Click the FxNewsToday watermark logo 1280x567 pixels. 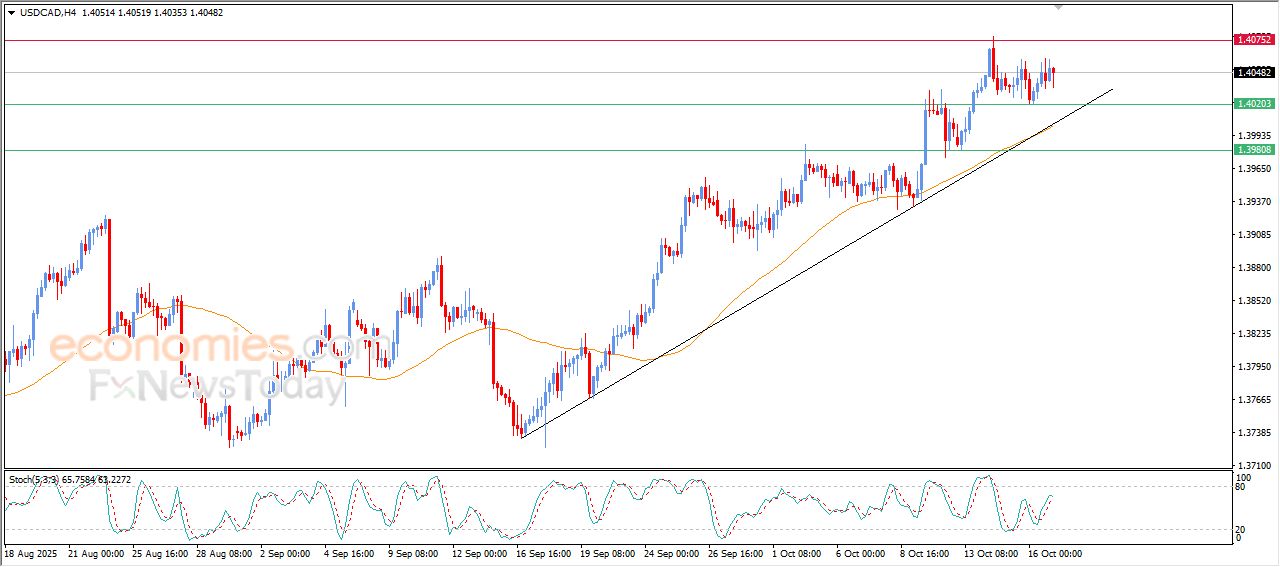[x=215, y=385]
